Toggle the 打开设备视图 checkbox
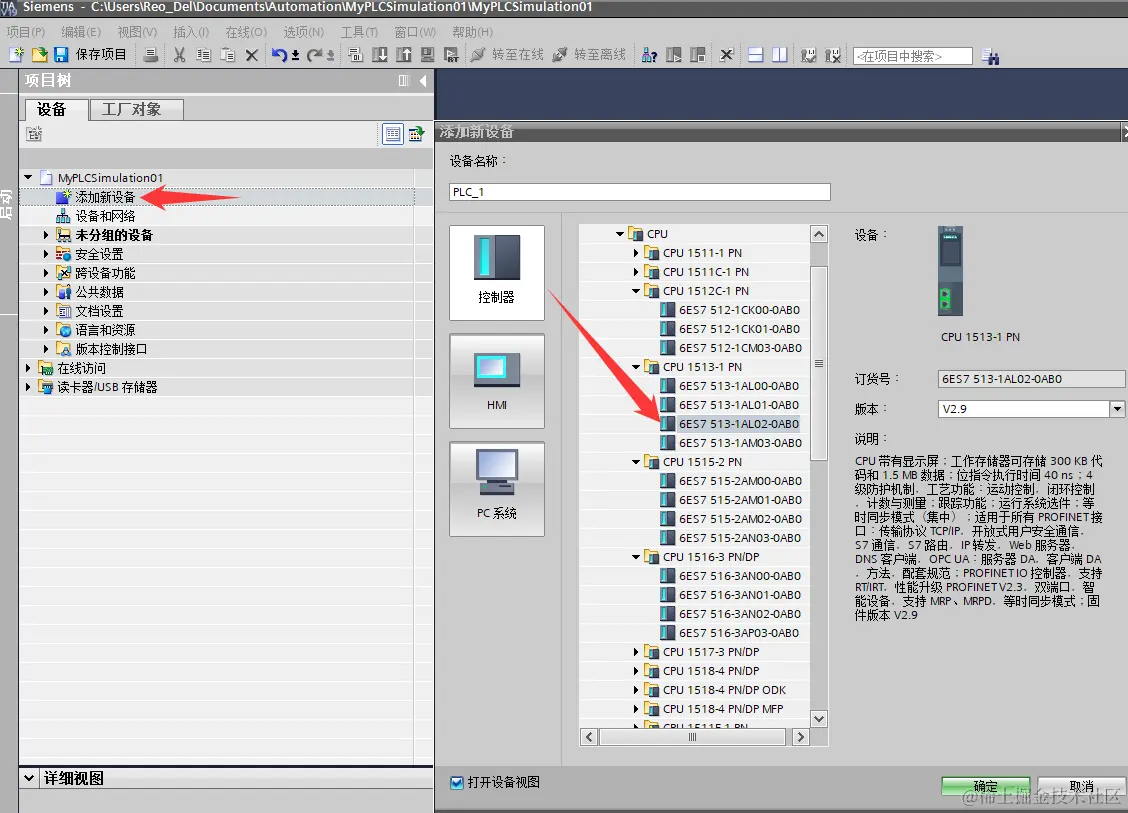Screen dimensions: 1128x813 pyautogui.click(x=457, y=782)
